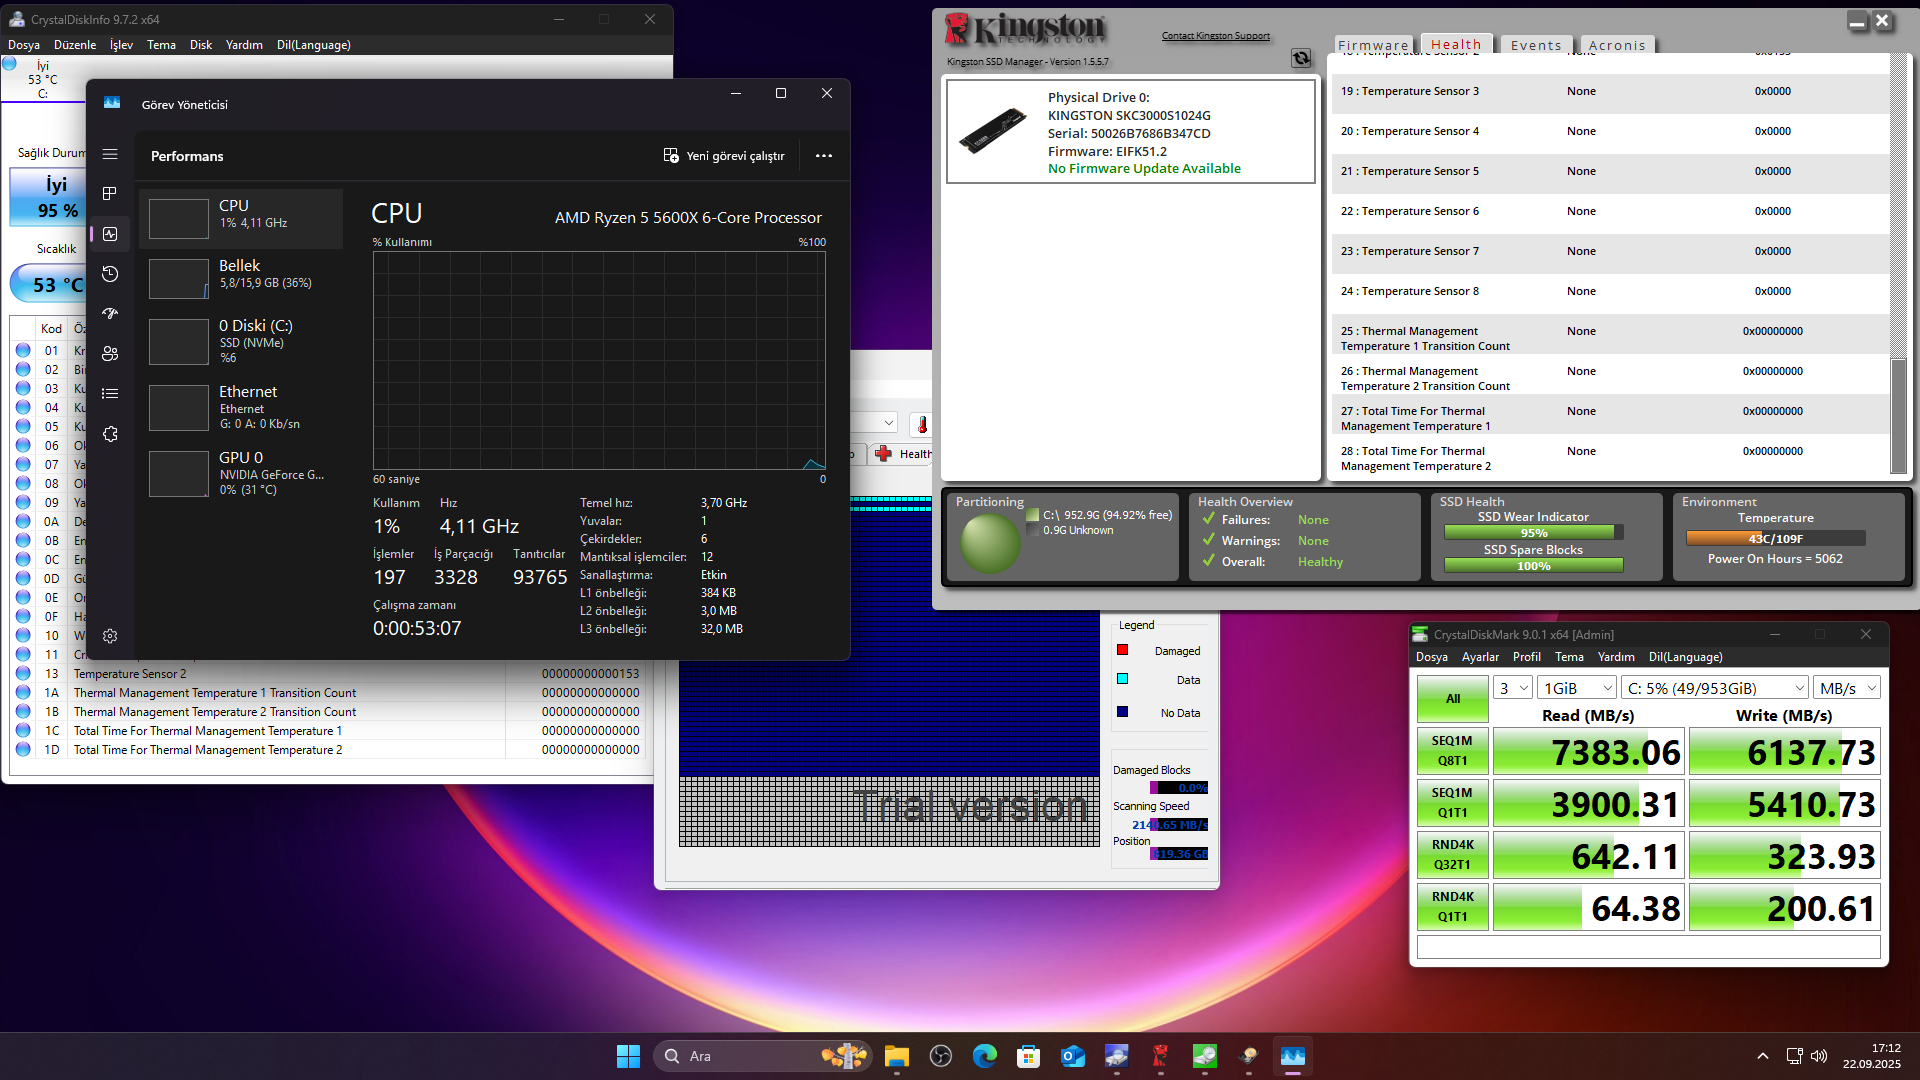Open the test size dropdown showing 1GiB

click(1578, 688)
